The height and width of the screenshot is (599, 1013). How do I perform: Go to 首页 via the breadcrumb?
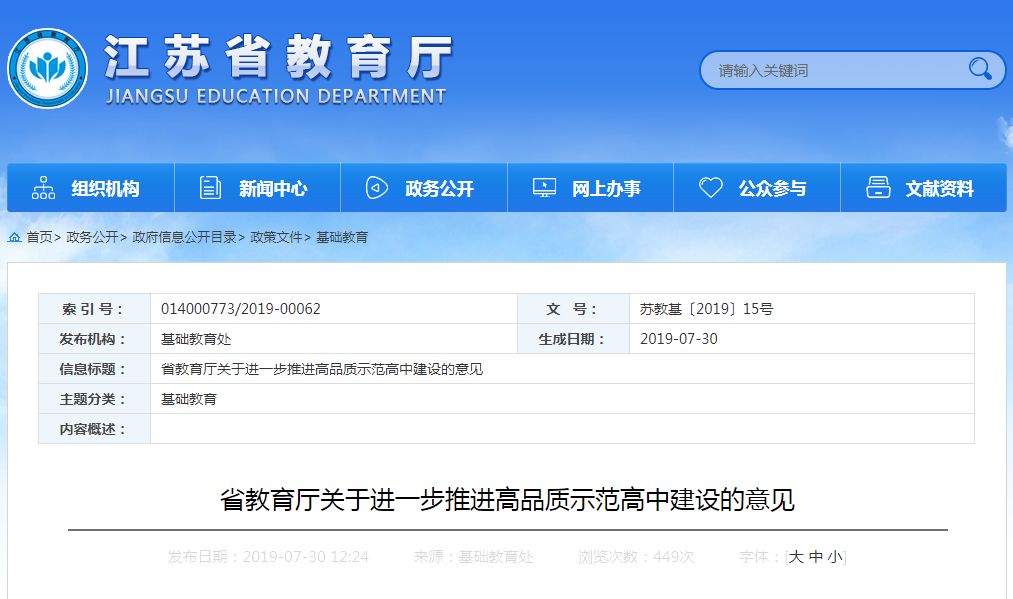point(42,237)
